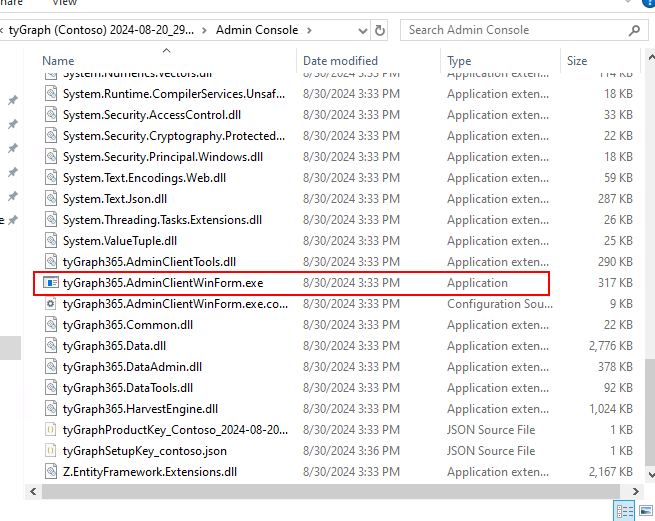Select file name tyGraph365.HarvestEngine.dll

click(140, 409)
